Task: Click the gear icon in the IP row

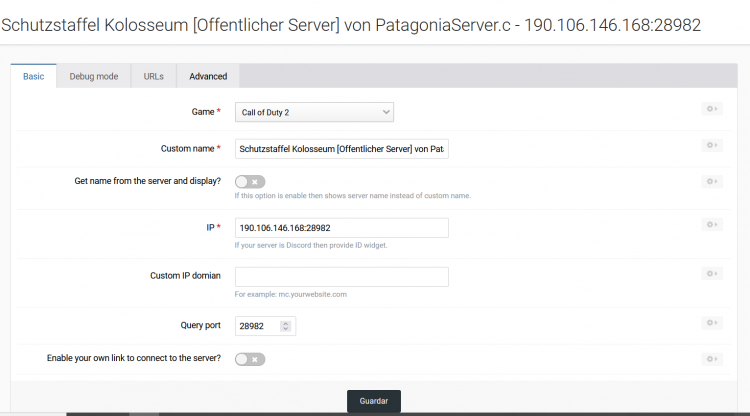Action: (711, 224)
